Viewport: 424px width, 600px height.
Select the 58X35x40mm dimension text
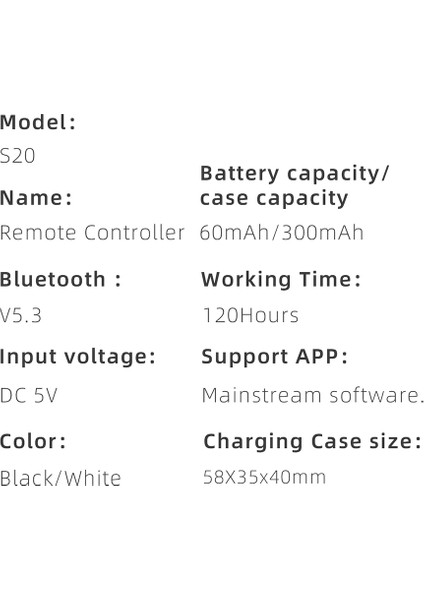tap(264, 477)
